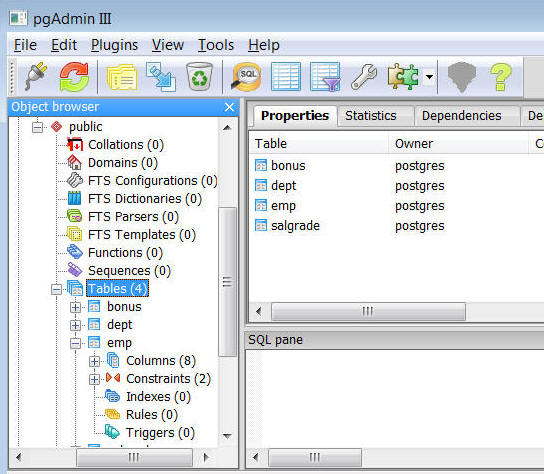Screen dimensions: 544x474
Task: Collapse the emp table node
Action: [x=75, y=344]
